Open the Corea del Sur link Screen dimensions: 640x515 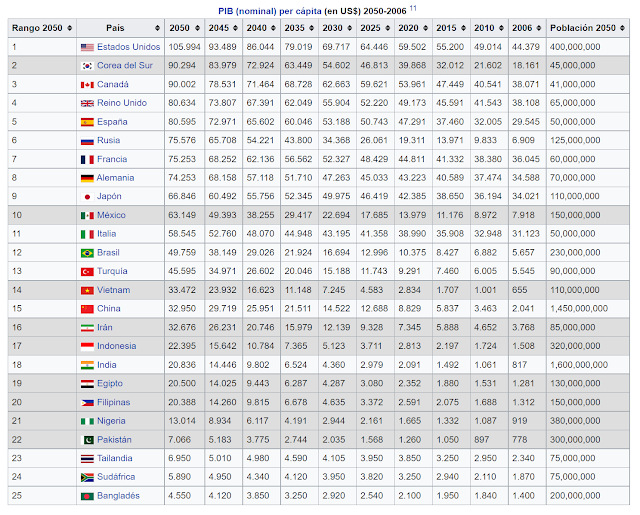(125, 66)
